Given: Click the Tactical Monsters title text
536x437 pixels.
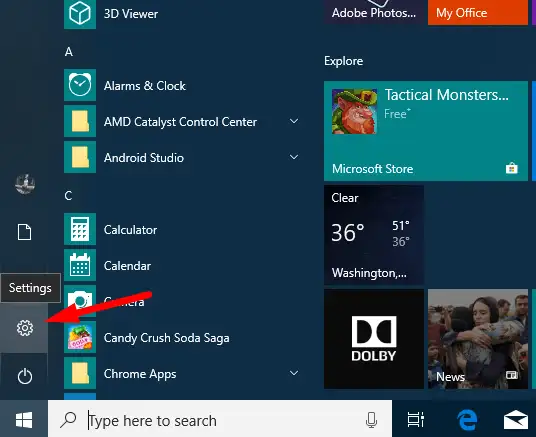Looking at the screenshot, I should pyautogui.click(x=447, y=95).
